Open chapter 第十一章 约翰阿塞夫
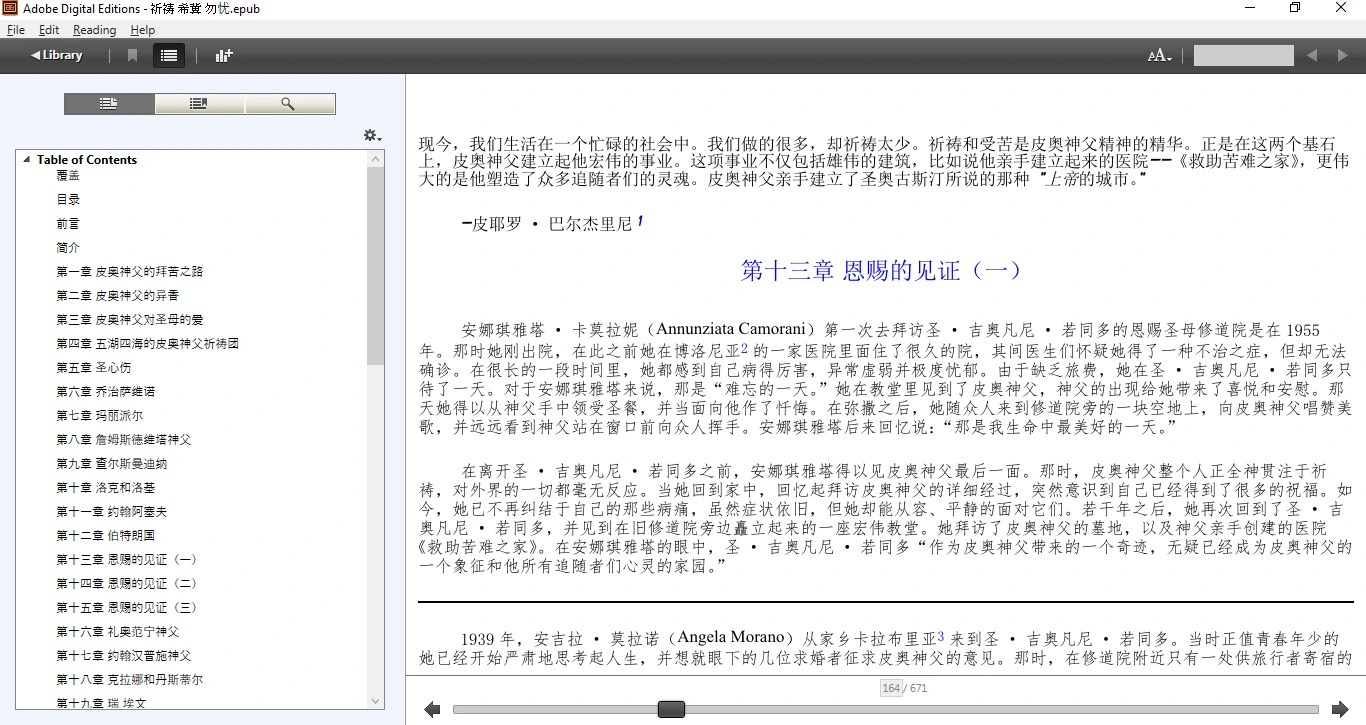Screen dimensions: 1366x725 tap(111, 512)
